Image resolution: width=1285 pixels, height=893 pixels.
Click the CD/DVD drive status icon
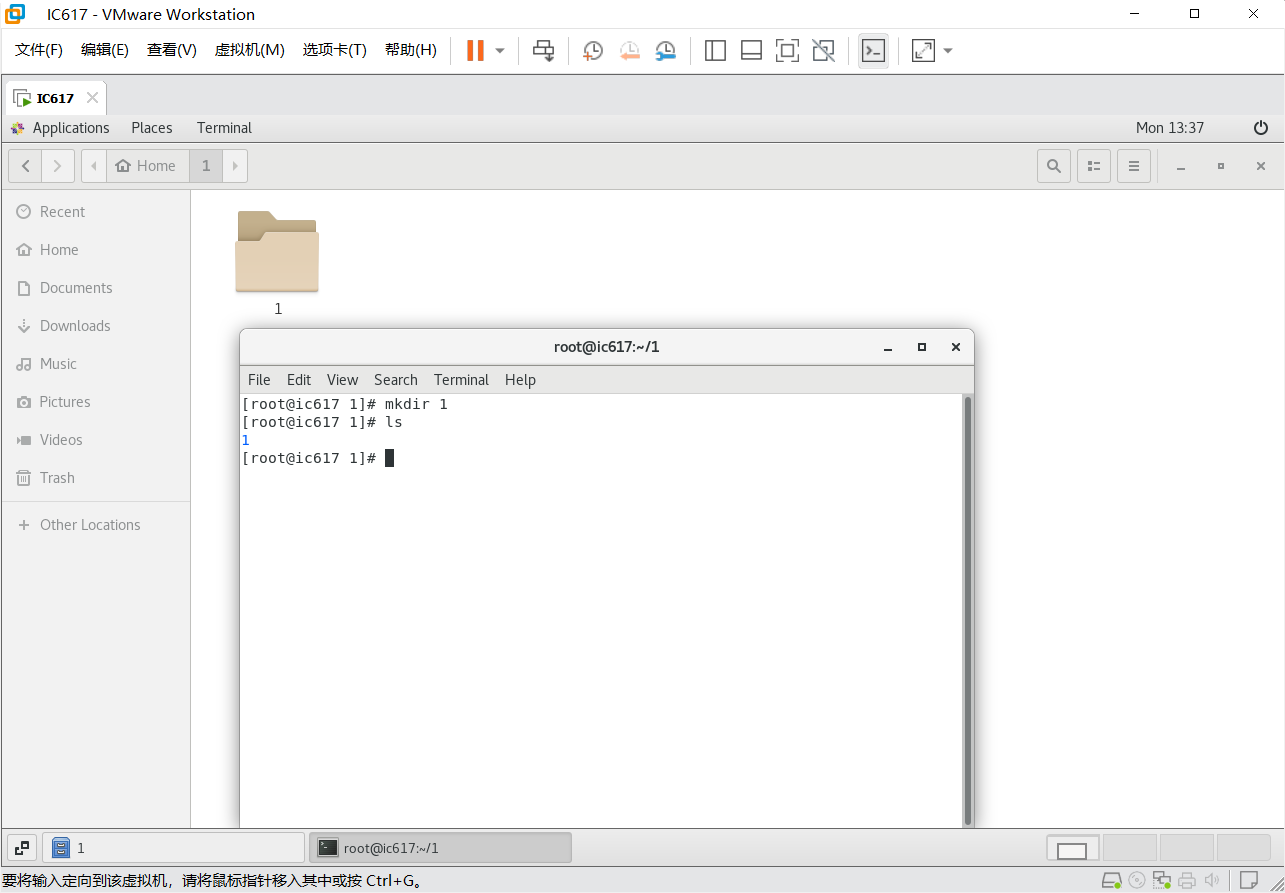click(1137, 881)
